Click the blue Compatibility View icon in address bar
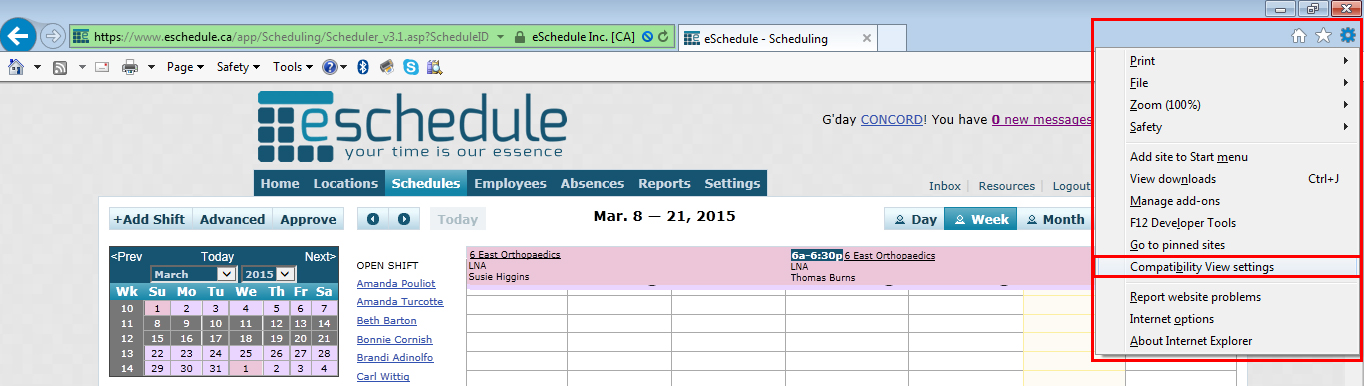This screenshot has width=1364, height=386. pyautogui.click(x=647, y=37)
